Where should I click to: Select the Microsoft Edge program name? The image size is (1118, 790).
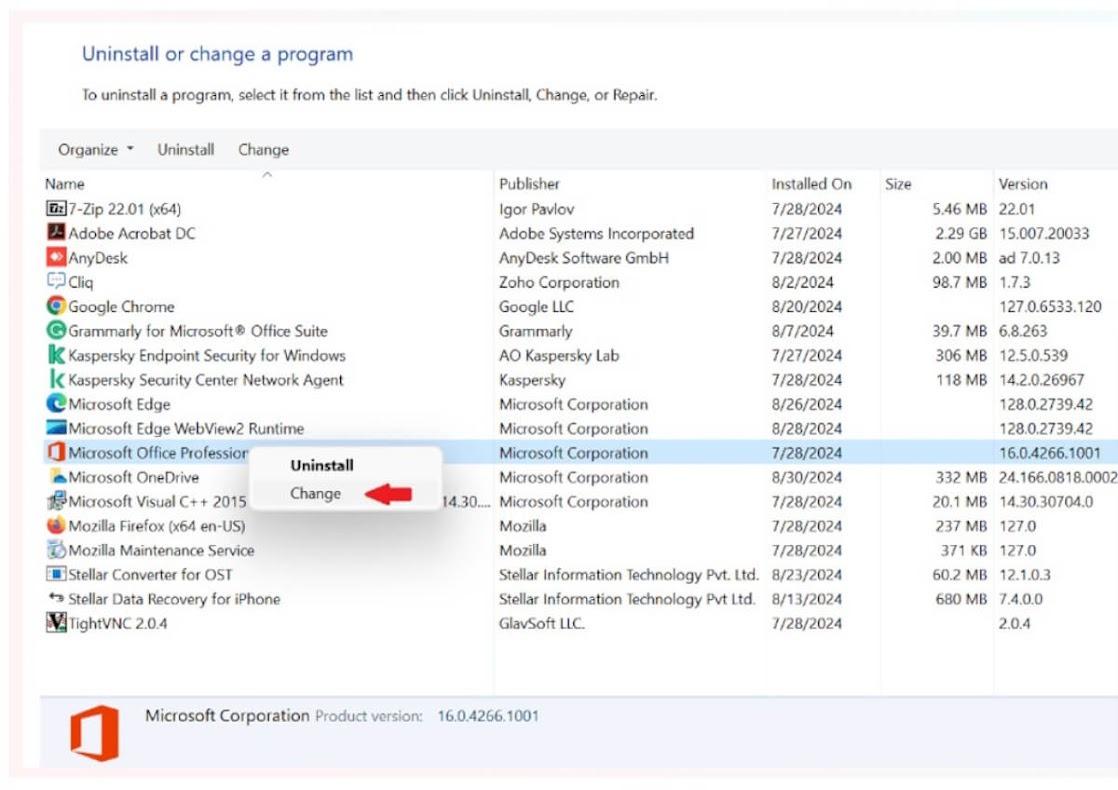point(119,404)
